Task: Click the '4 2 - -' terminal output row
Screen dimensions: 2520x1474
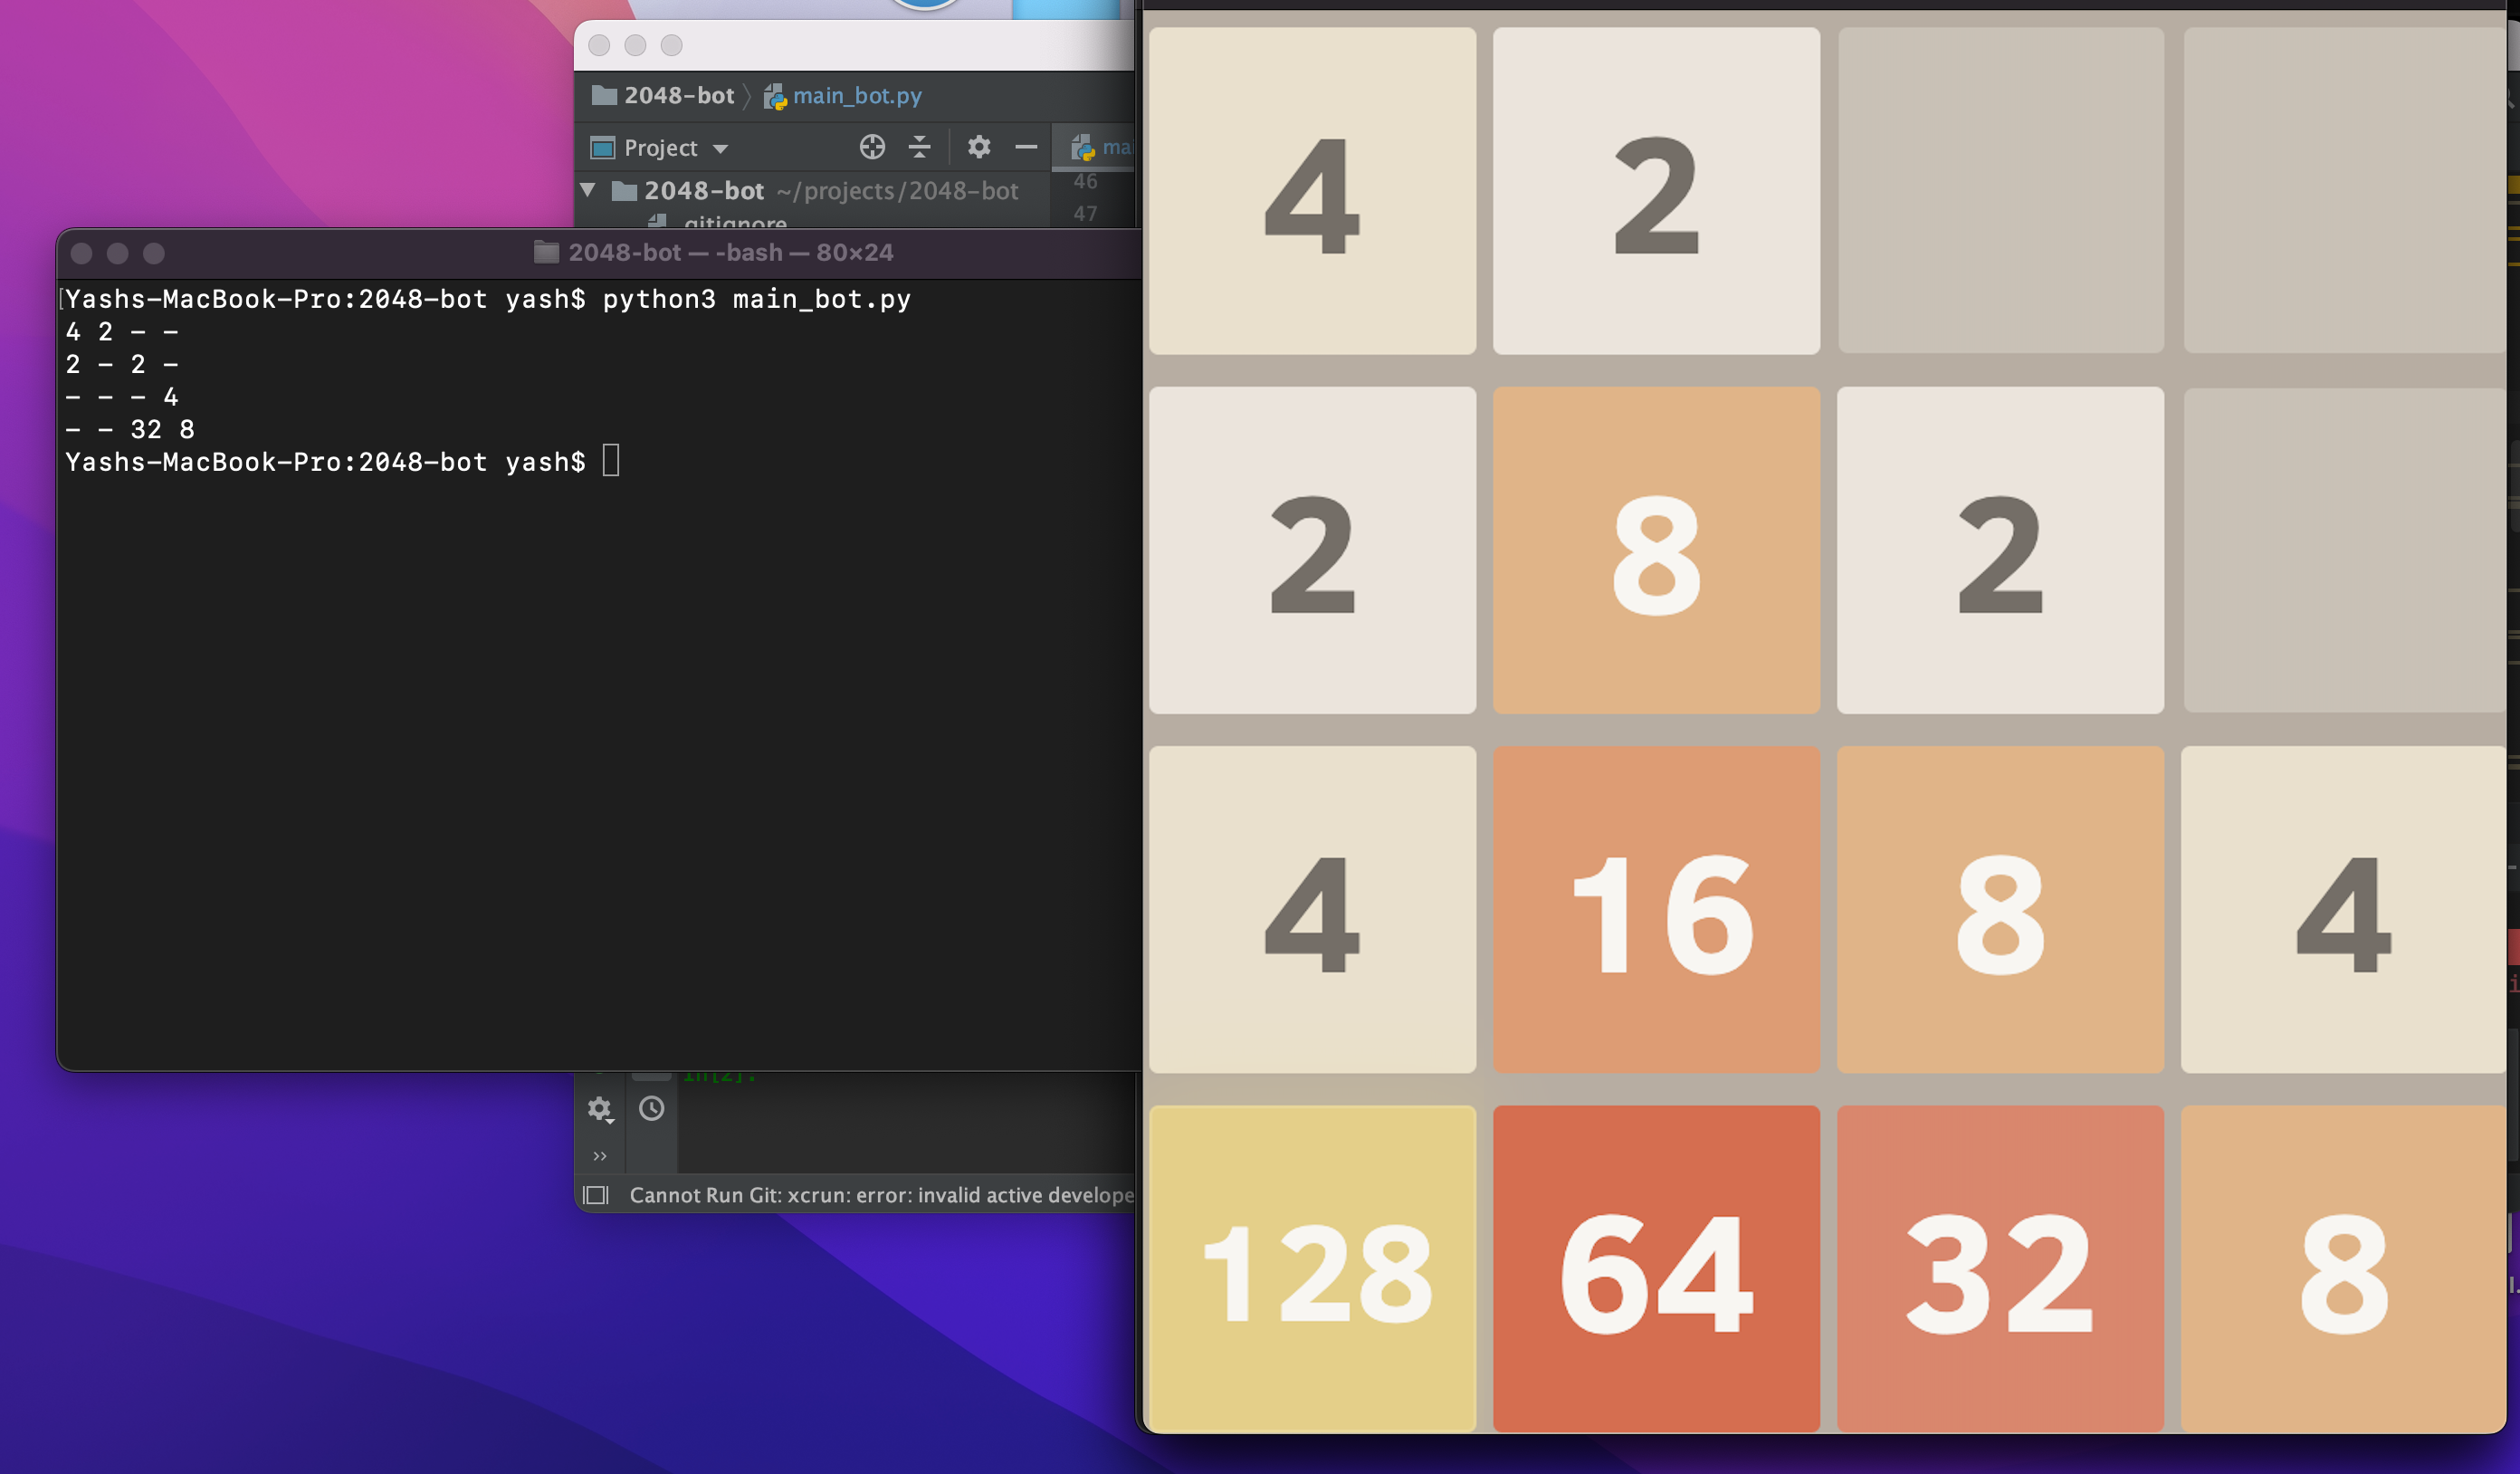Action: (x=122, y=332)
